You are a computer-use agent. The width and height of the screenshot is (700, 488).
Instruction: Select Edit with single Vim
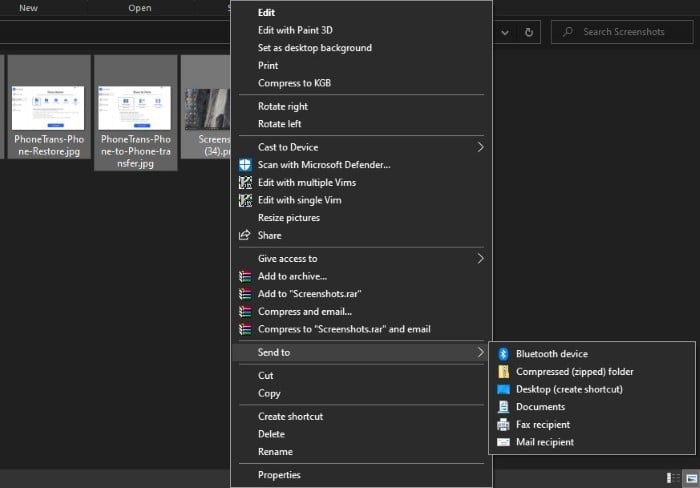(361, 200)
